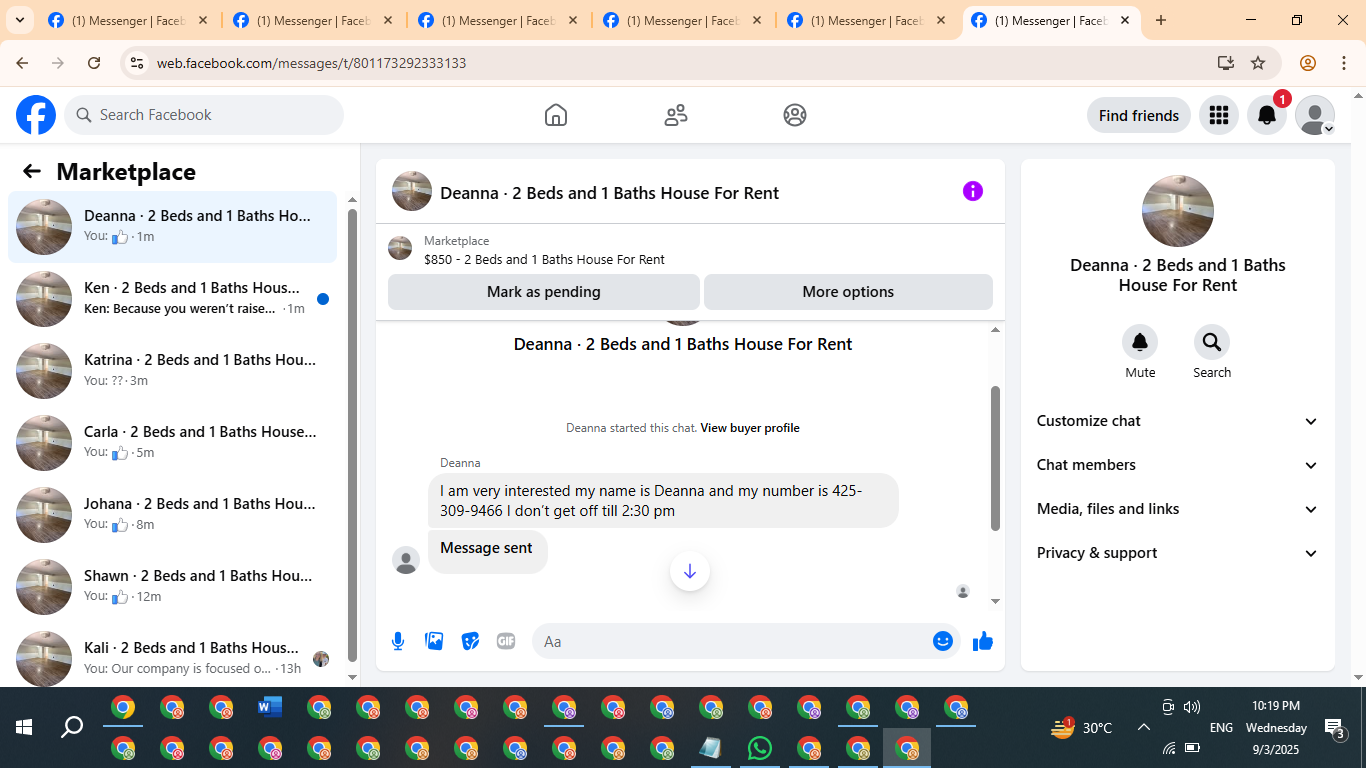The height and width of the screenshot is (768, 1366).
Task: Select Deanna's conversation in the list
Action: (173, 227)
